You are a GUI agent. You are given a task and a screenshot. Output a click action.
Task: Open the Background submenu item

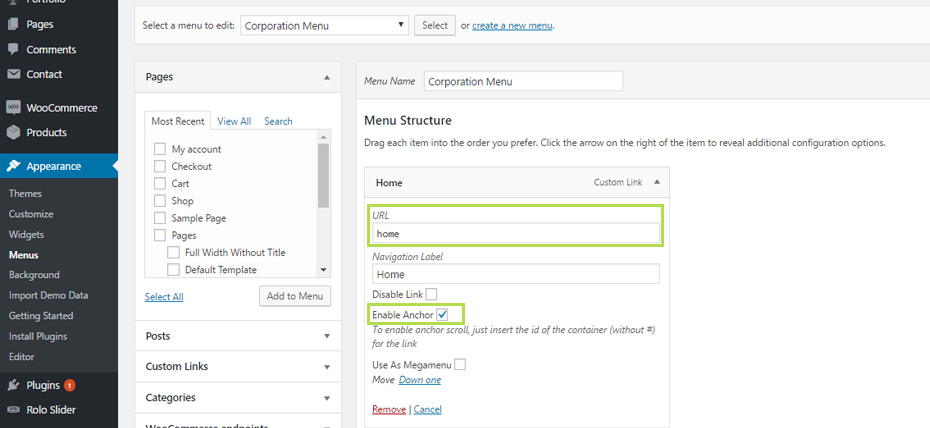coord(34,275)
